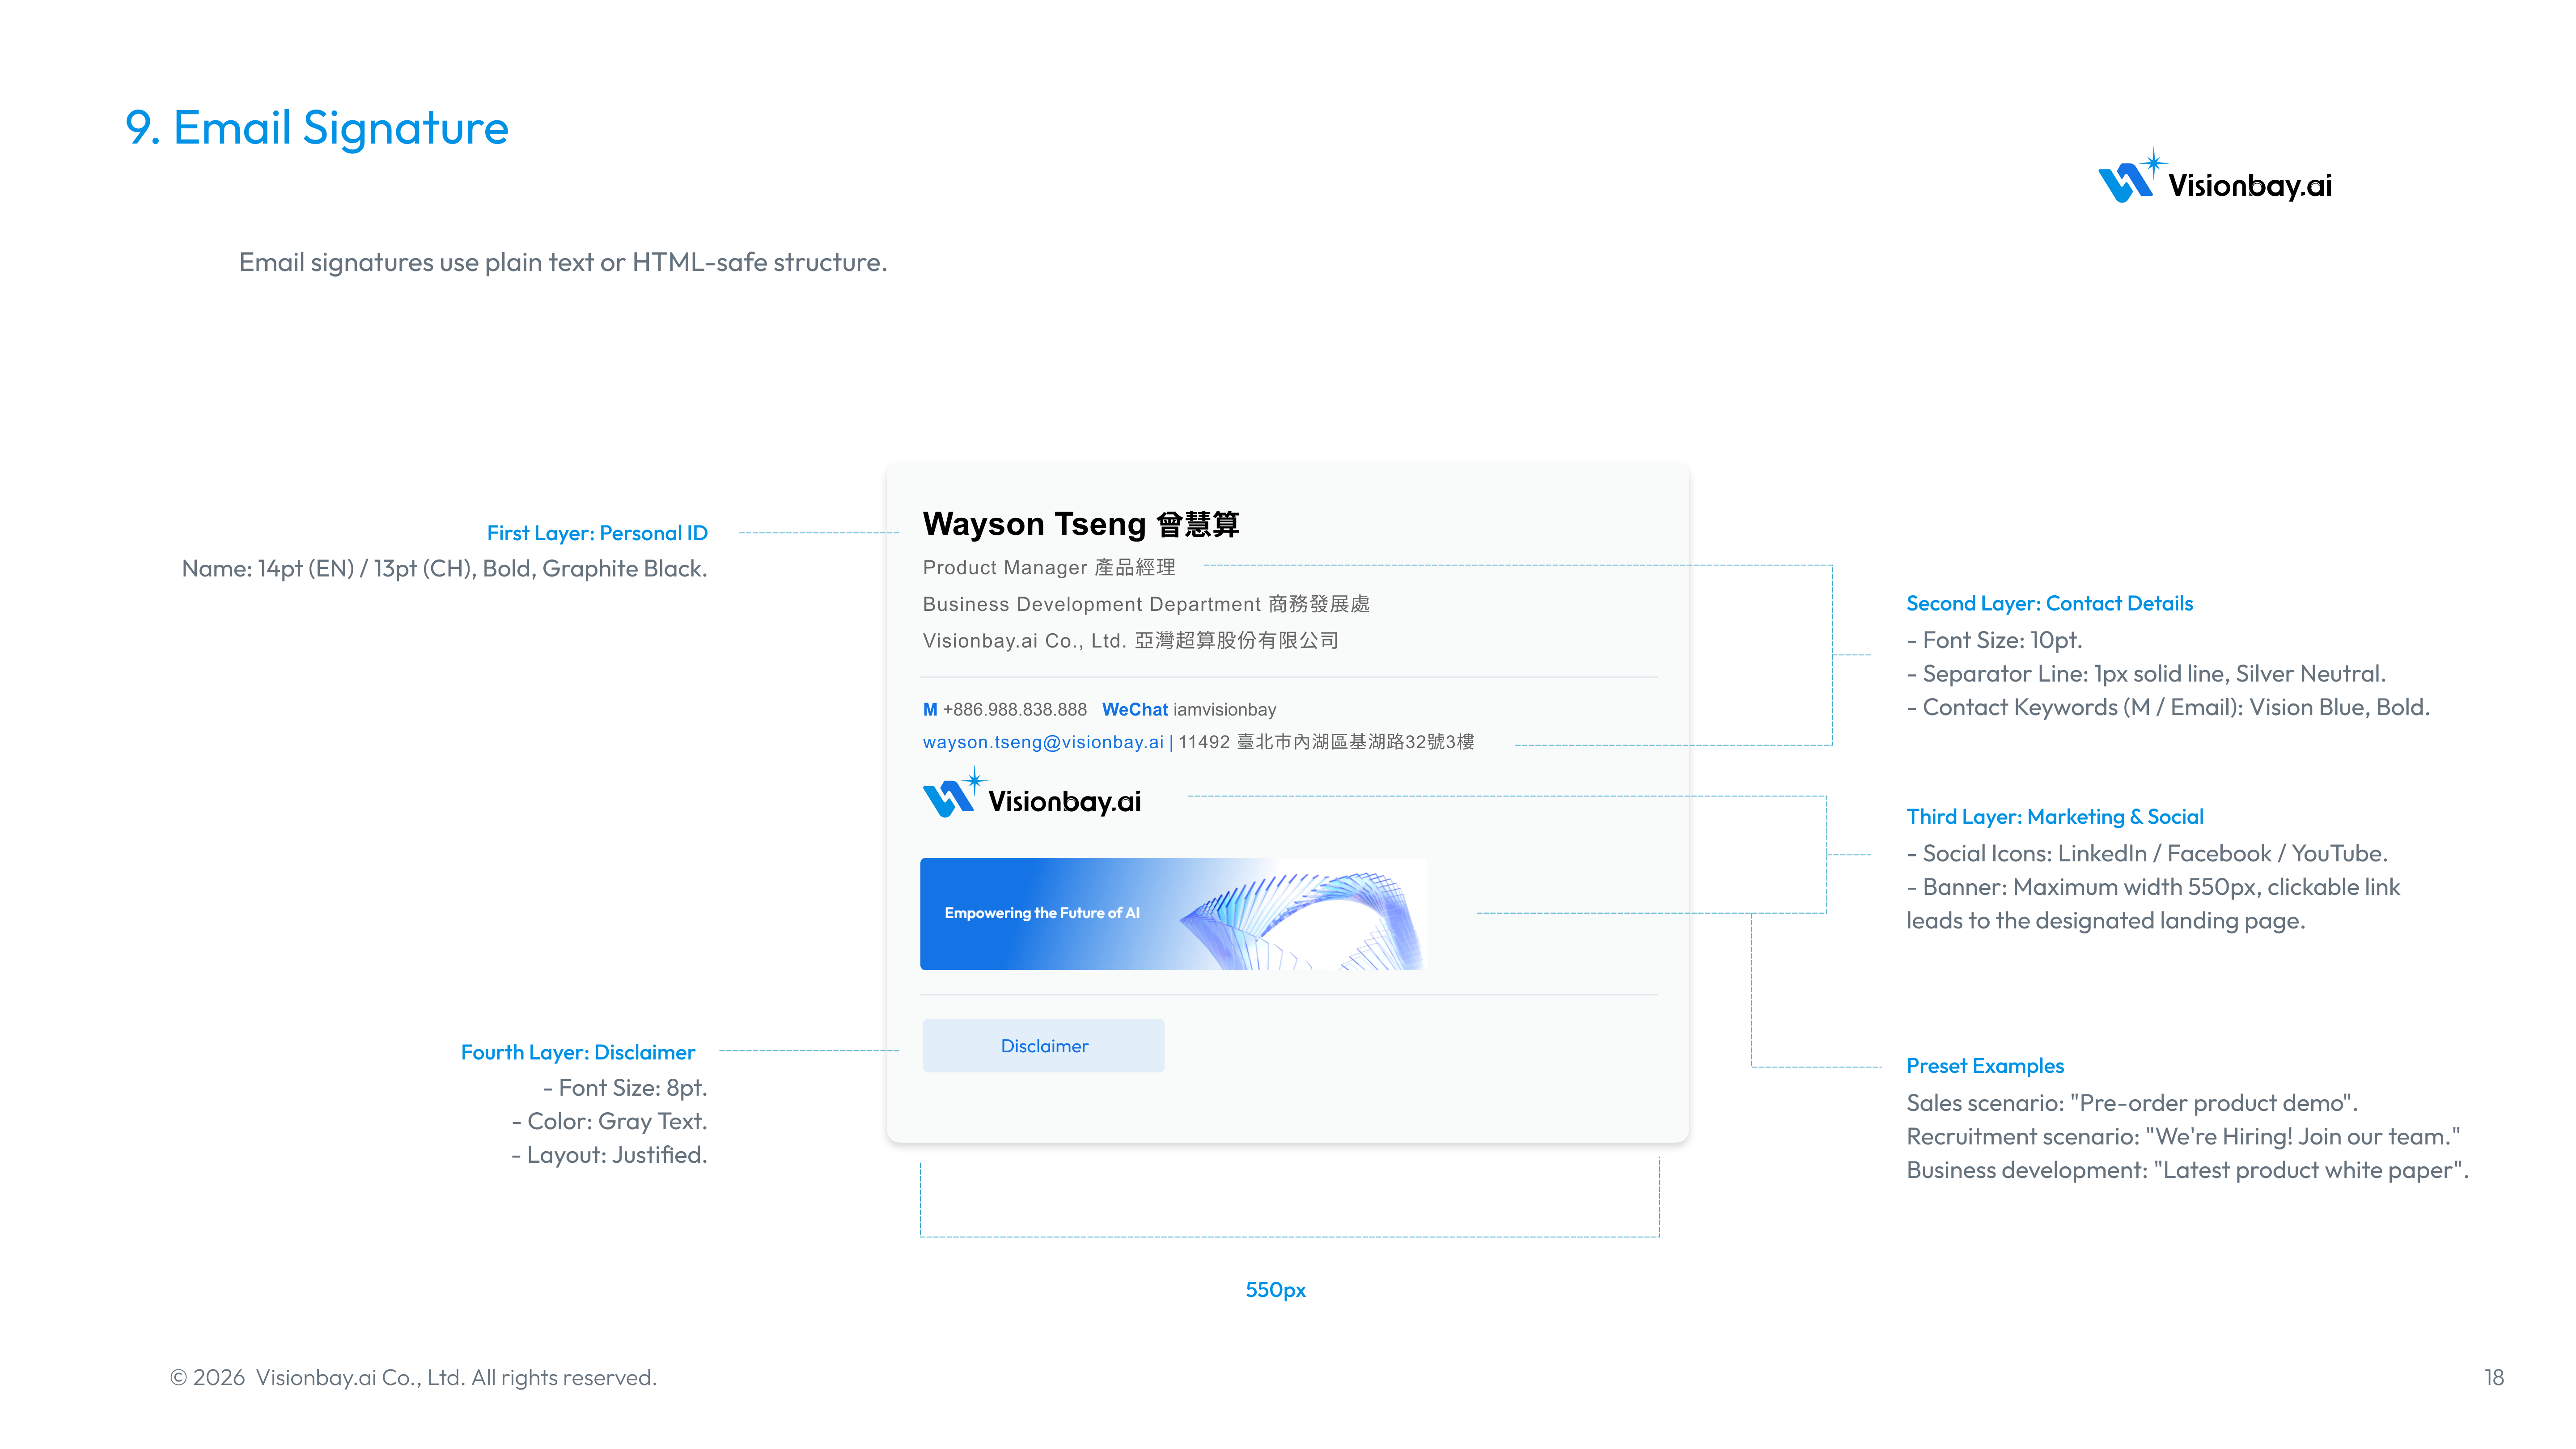Click the 'Business development: Latest product white paper' line
The height and width of the screenshot is (1449, 2576).
coord(2188,1170)
